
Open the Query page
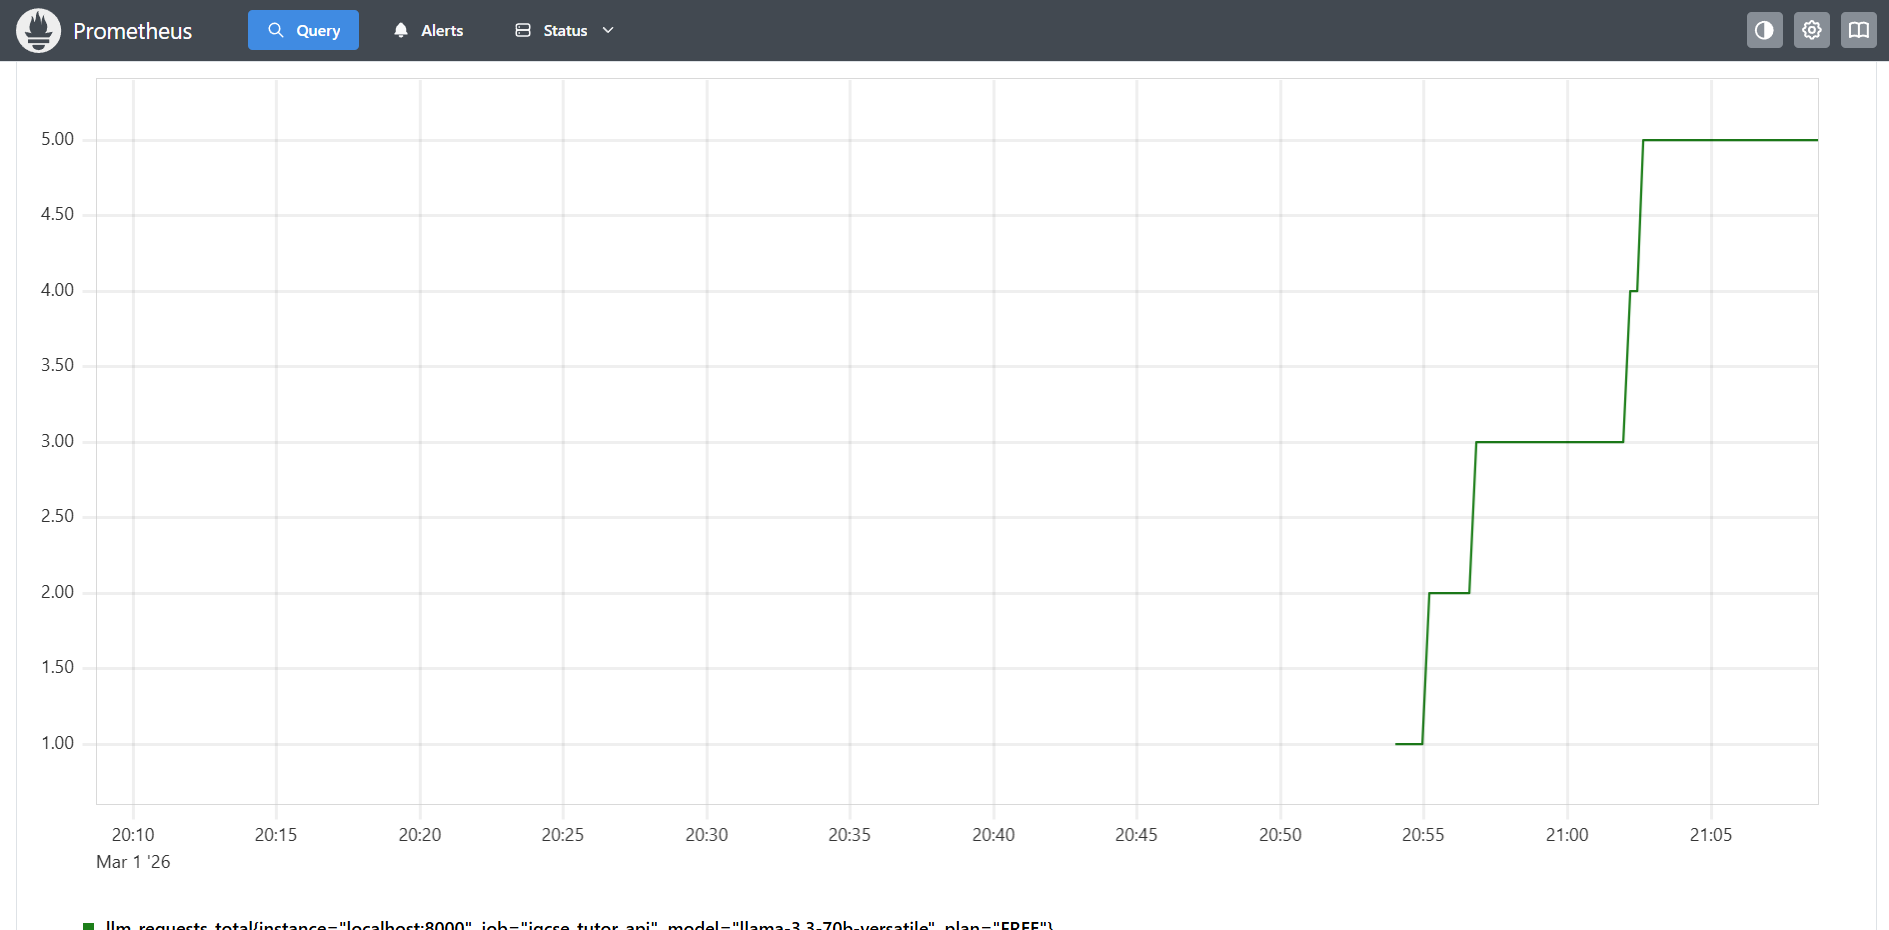[x=303, y=30]
